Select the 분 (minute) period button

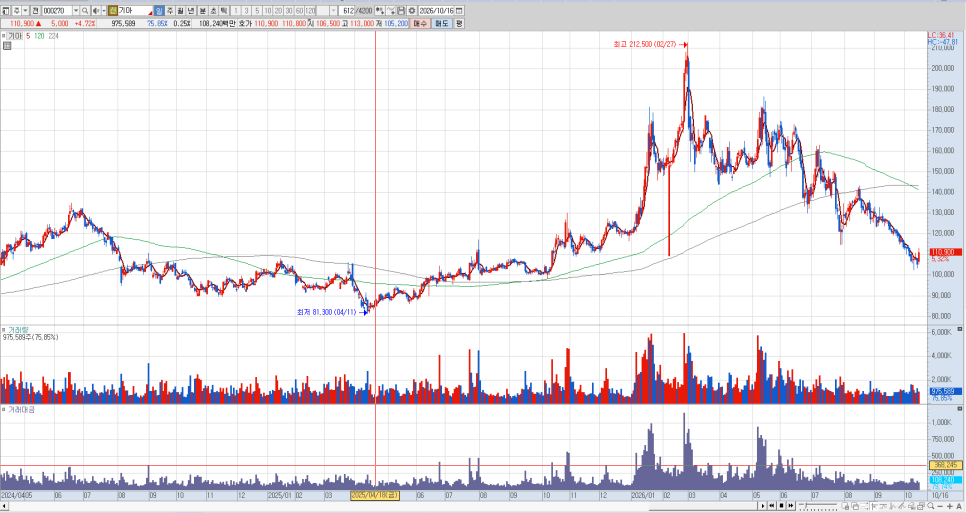coord(202,10)
